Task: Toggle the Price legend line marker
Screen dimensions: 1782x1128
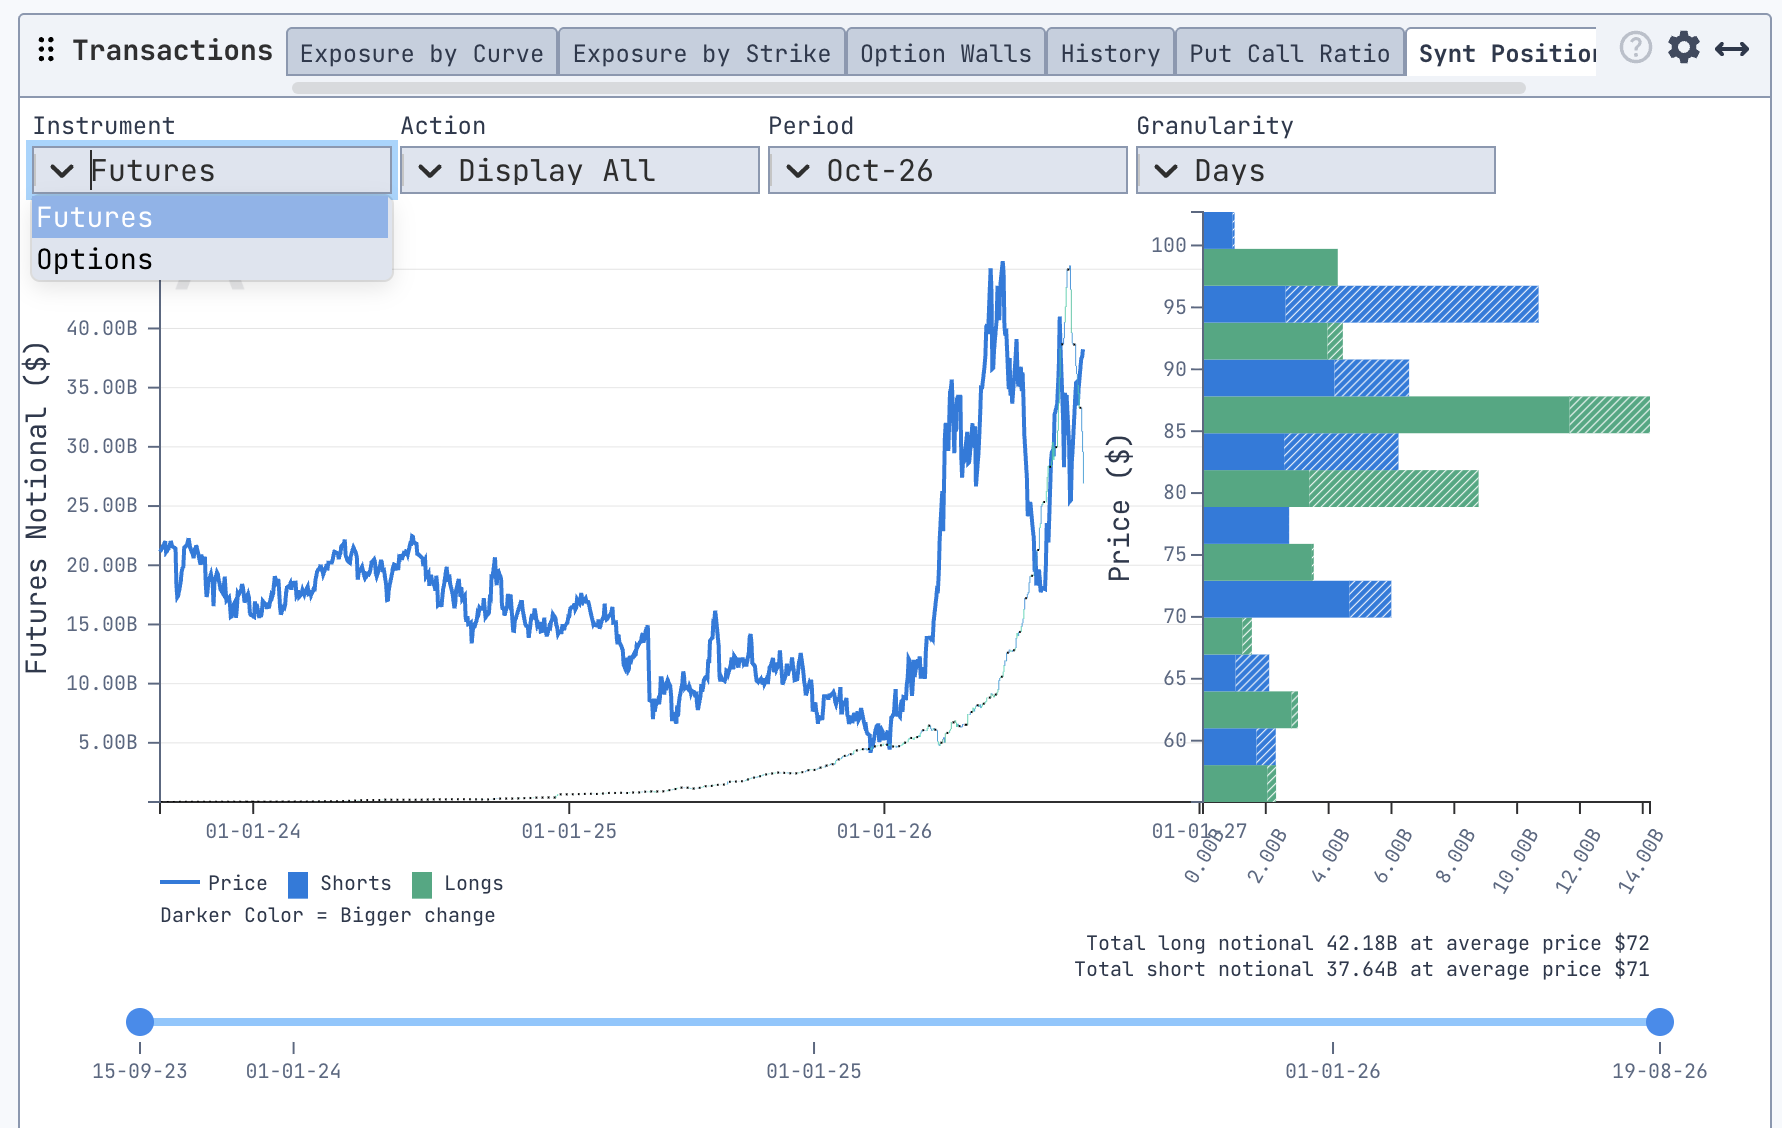Action: (x=180, y=883)
